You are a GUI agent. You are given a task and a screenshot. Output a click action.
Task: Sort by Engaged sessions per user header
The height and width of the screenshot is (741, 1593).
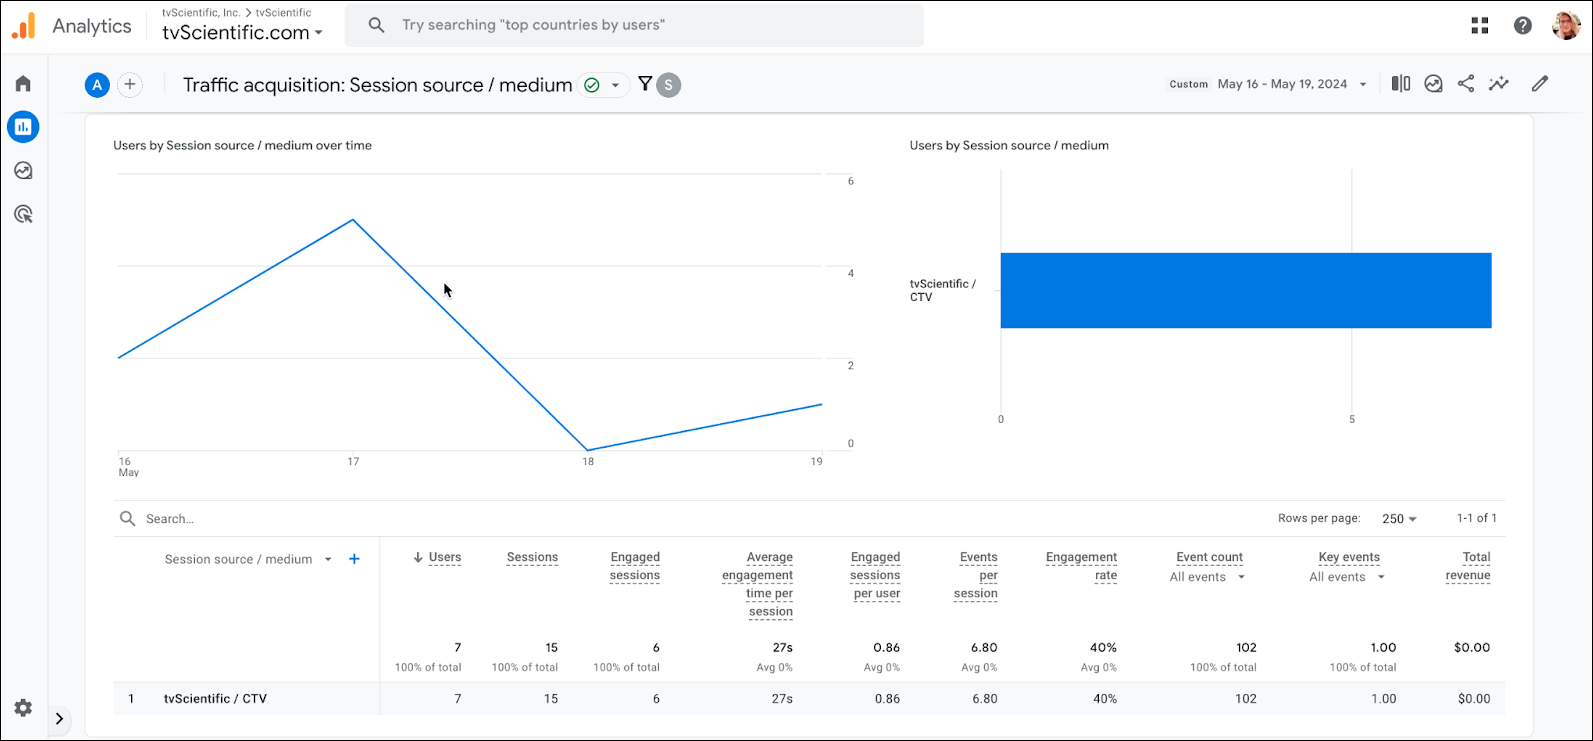875,575
